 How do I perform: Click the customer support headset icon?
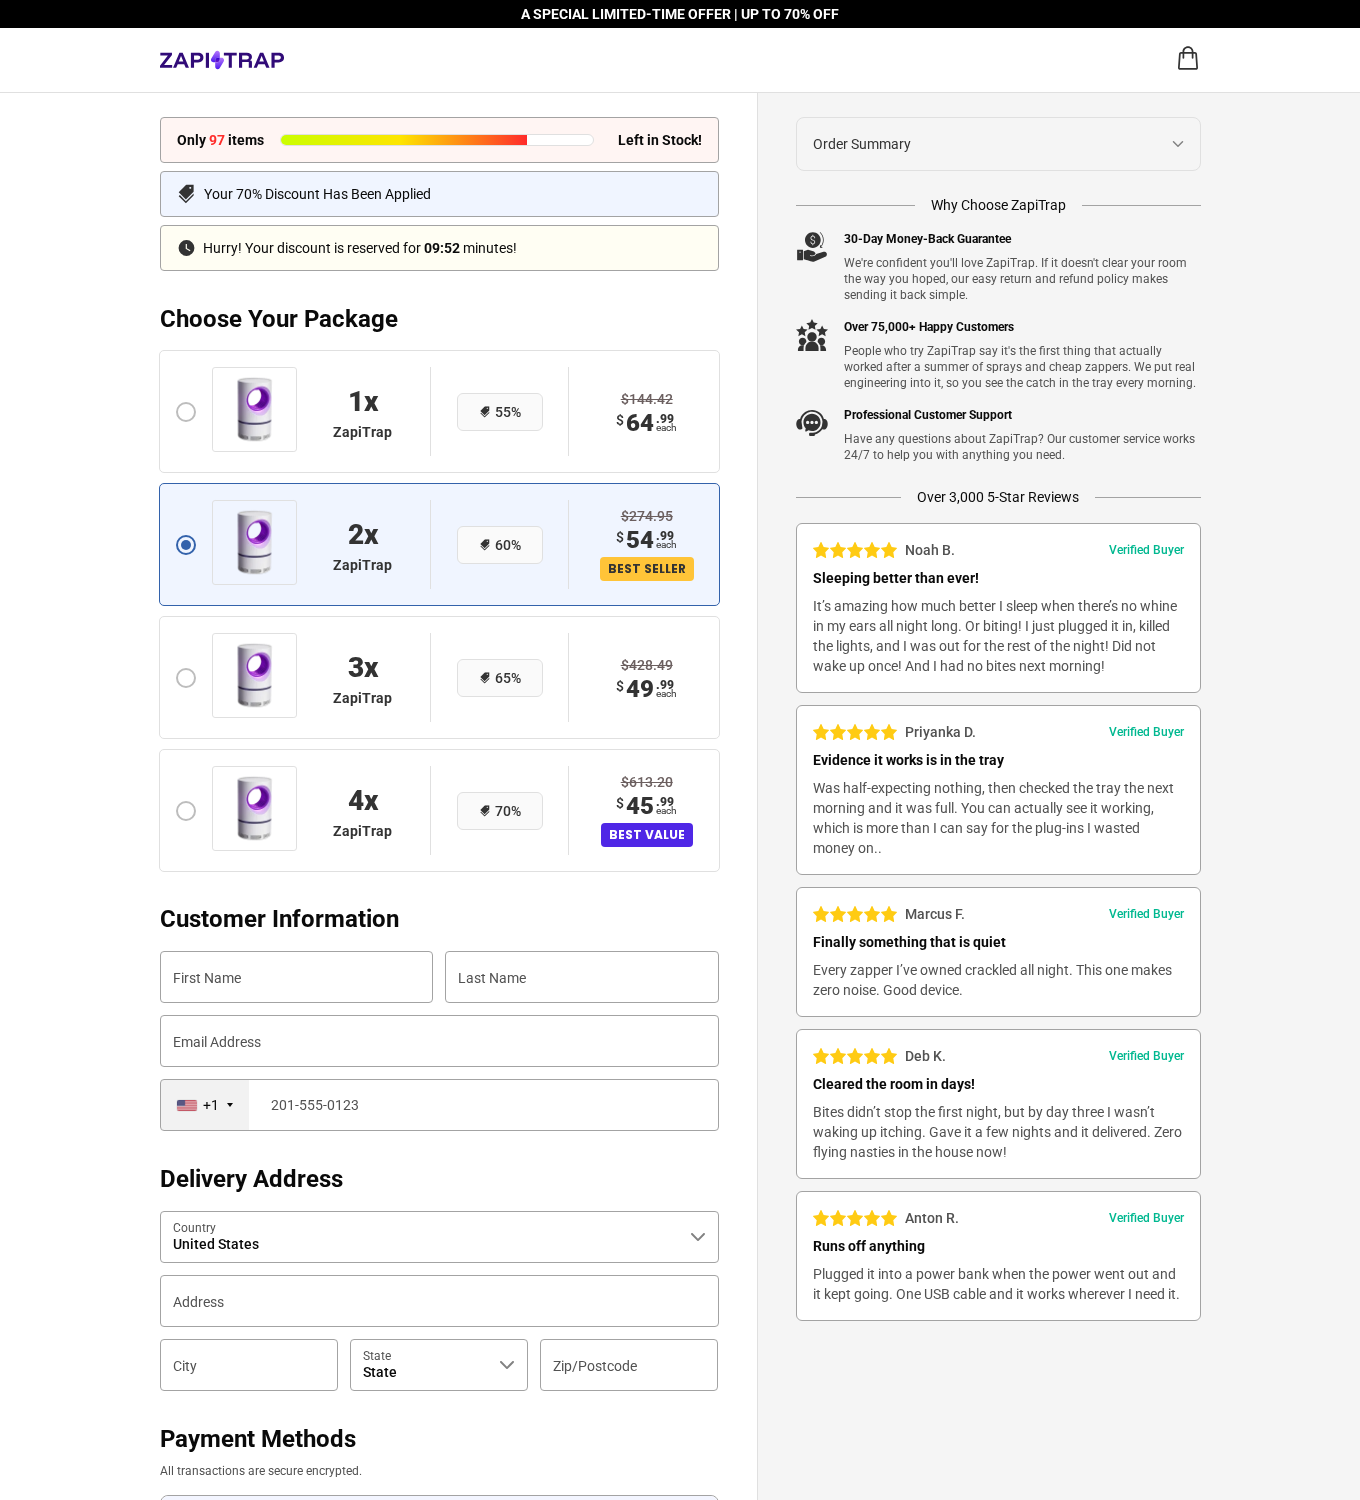(x=812, y=423)
